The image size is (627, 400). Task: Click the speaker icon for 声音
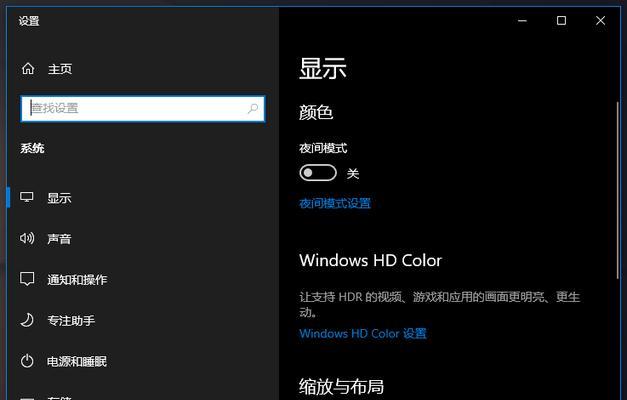click(x=27, y=238)
